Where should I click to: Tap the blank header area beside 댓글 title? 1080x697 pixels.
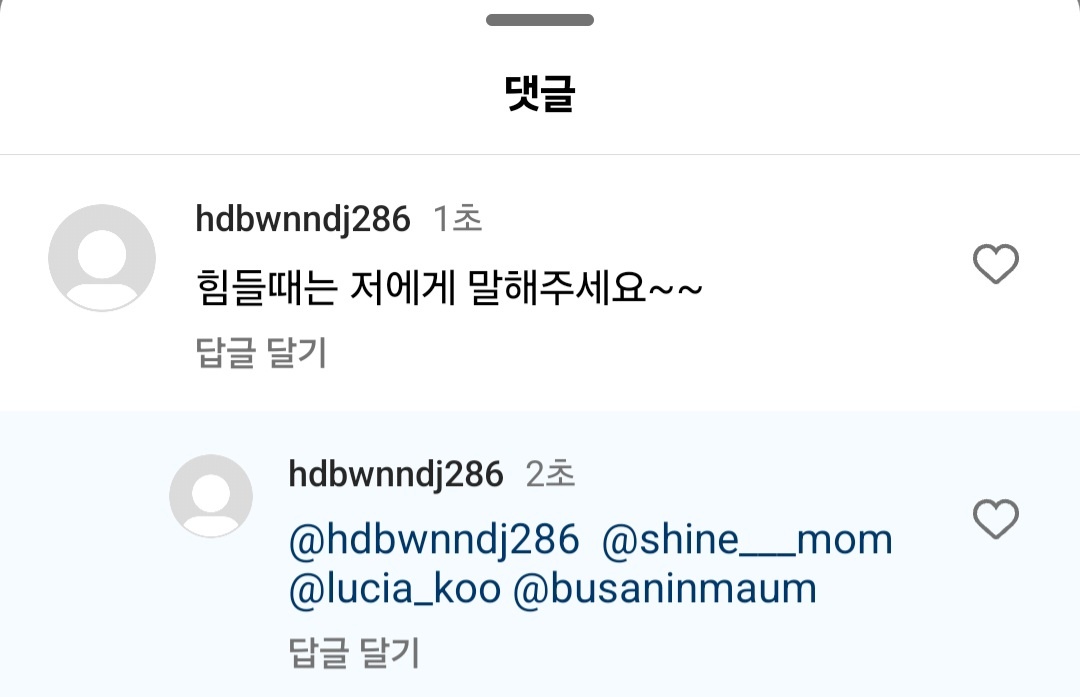tap(827, 93)
